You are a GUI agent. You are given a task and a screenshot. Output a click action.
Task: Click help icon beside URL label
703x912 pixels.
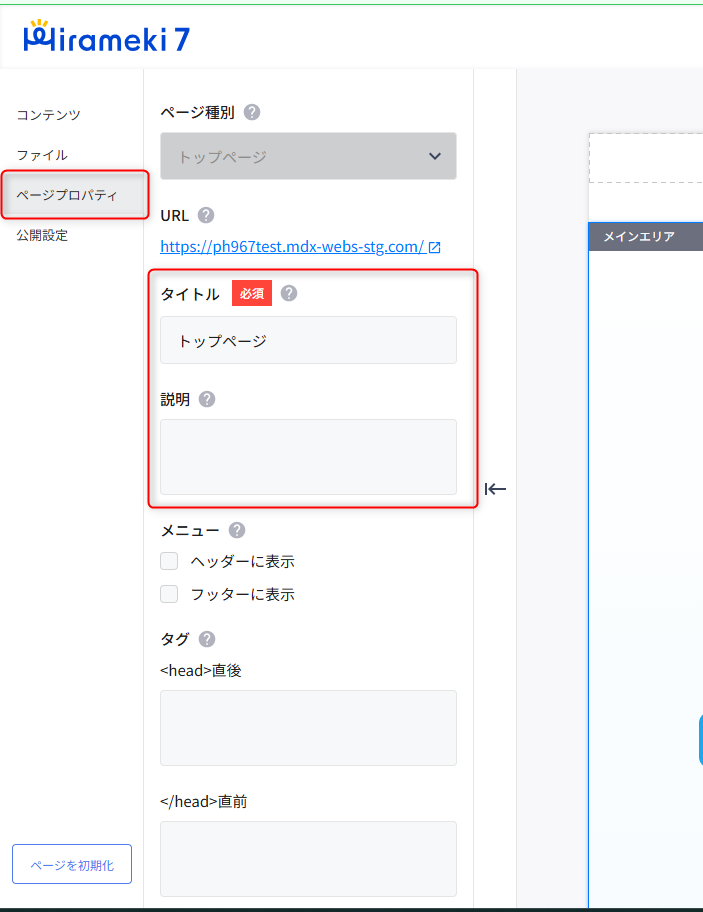click(206, 215)
